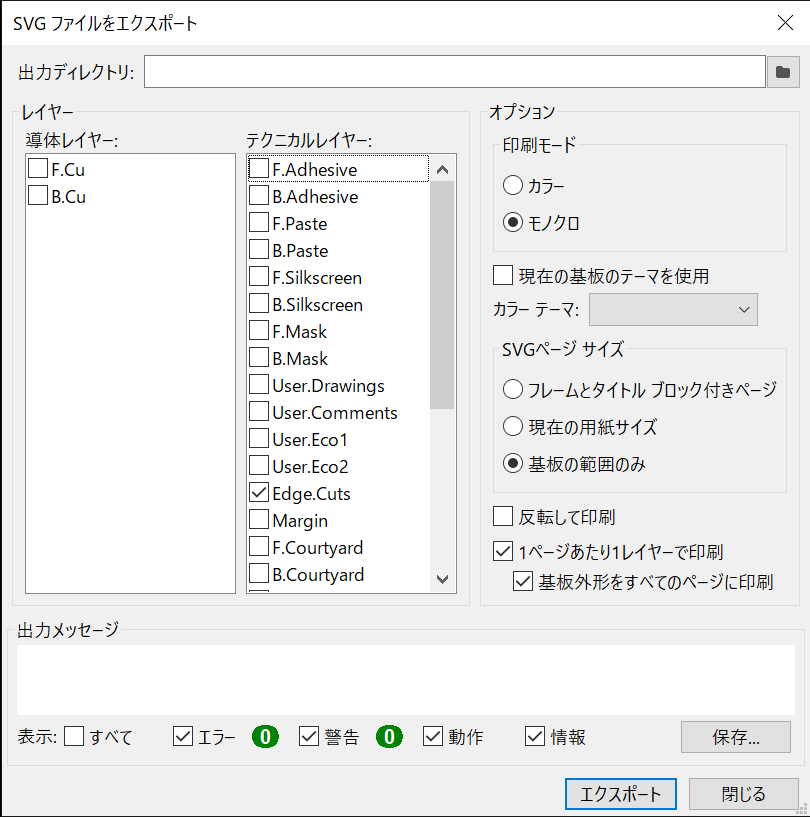810x817 pixels.
Task: Uncheck the Edge.Cuts layer
Action: coord(259,493)
